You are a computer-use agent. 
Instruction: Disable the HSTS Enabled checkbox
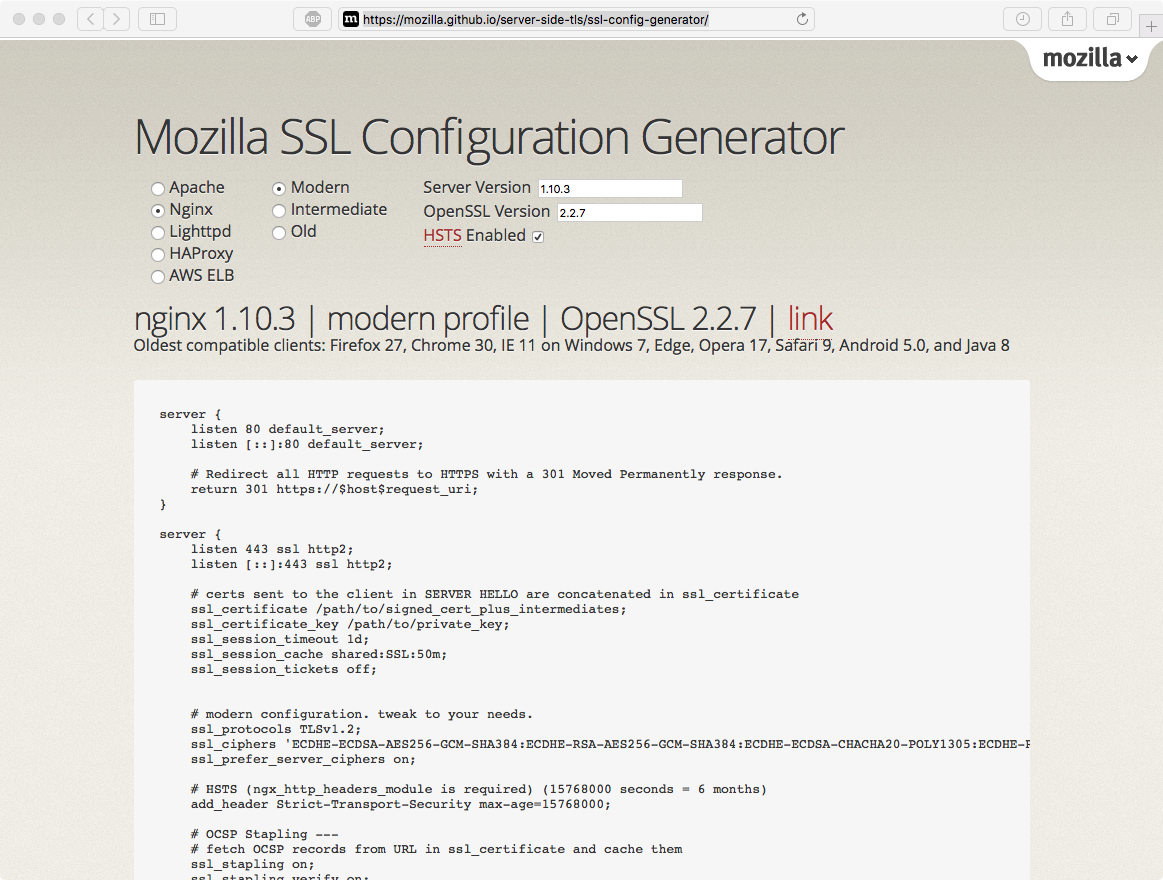pyautogui.click(x=537, y=235)
